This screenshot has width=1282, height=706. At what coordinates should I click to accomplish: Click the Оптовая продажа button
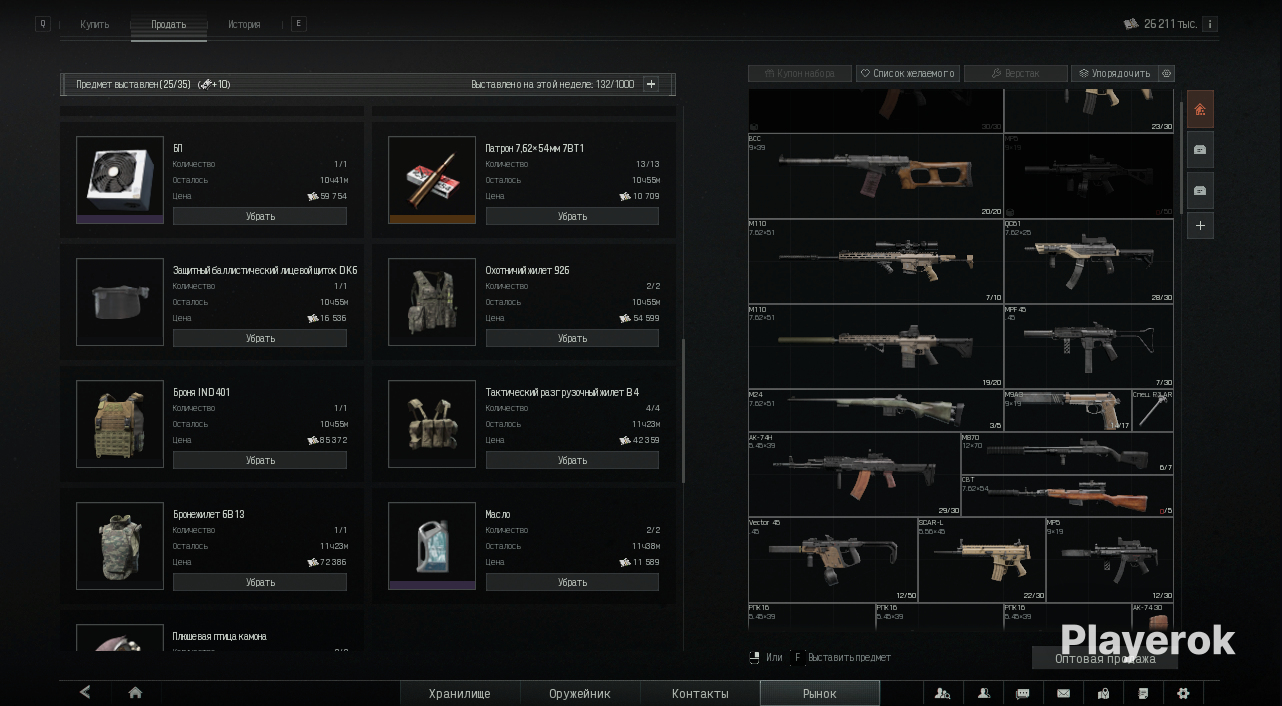tap(1105, 658)
